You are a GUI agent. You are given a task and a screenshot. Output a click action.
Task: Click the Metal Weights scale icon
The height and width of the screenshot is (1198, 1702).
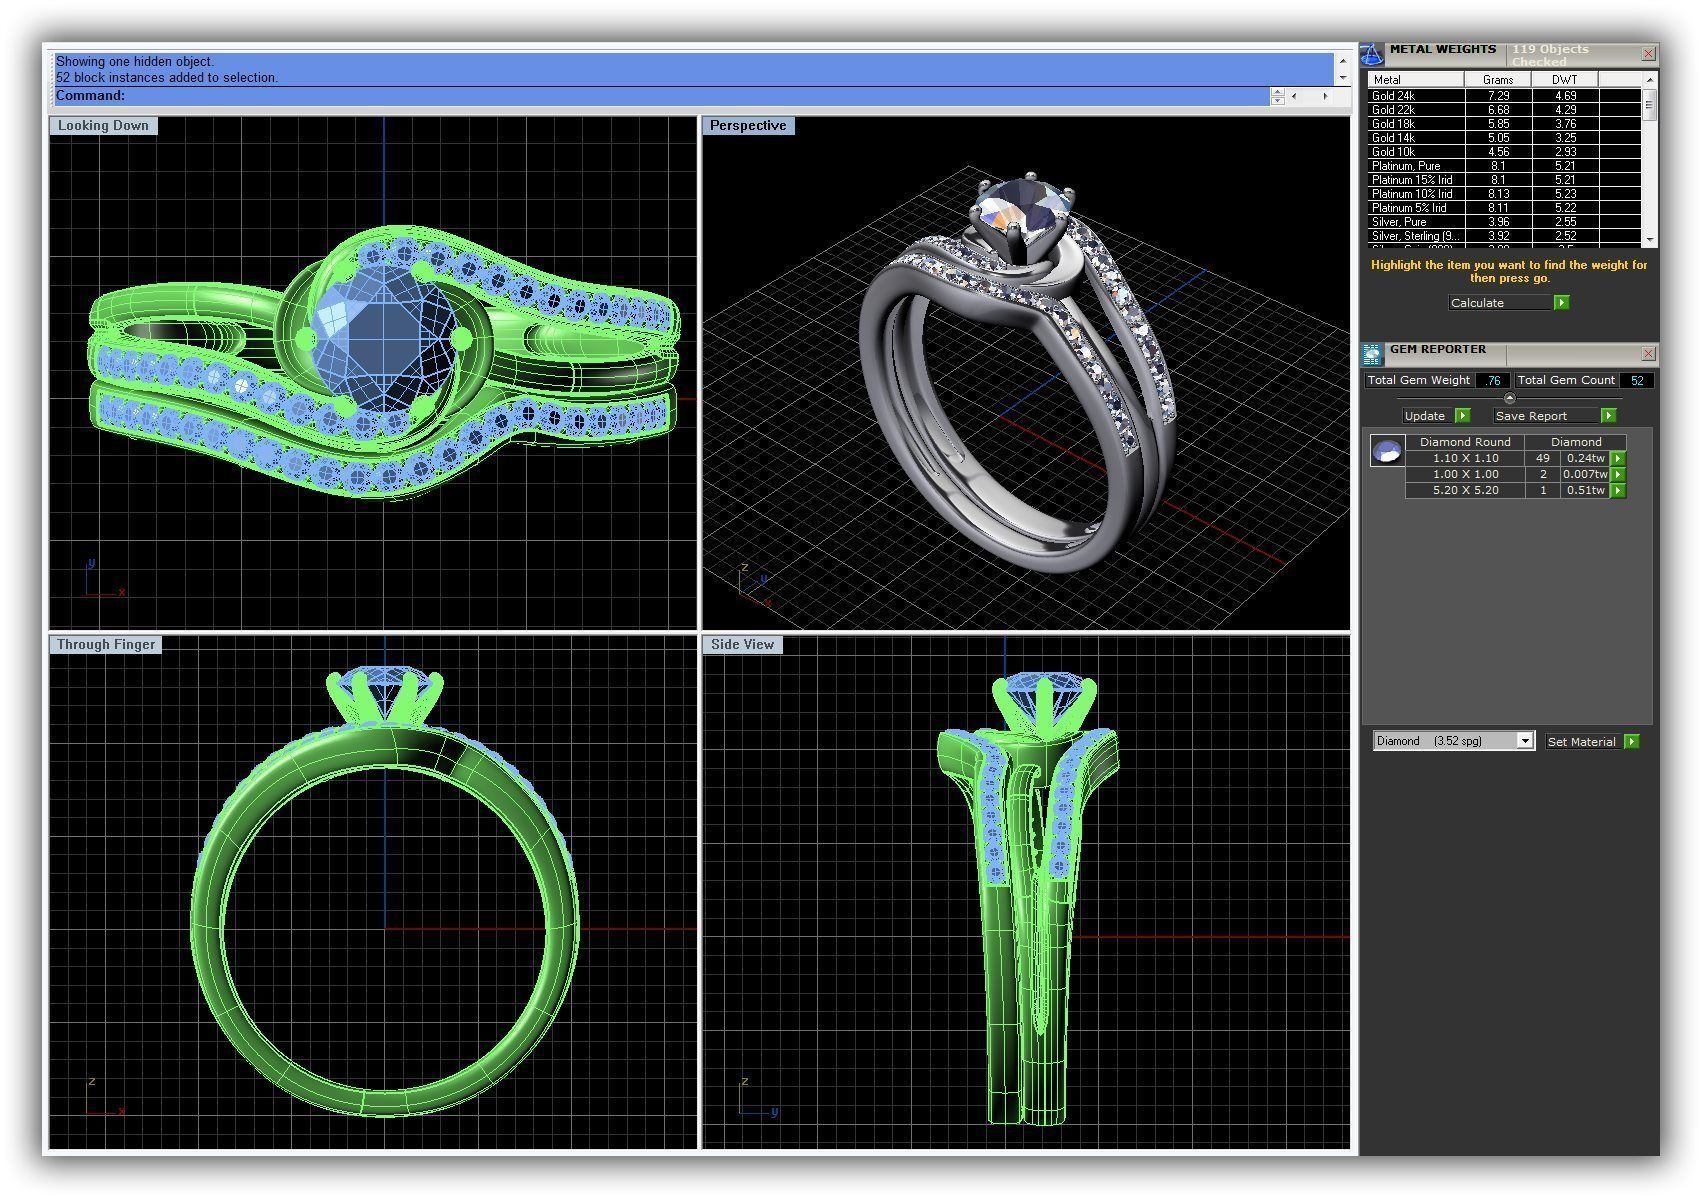[x=1372, y=54]
